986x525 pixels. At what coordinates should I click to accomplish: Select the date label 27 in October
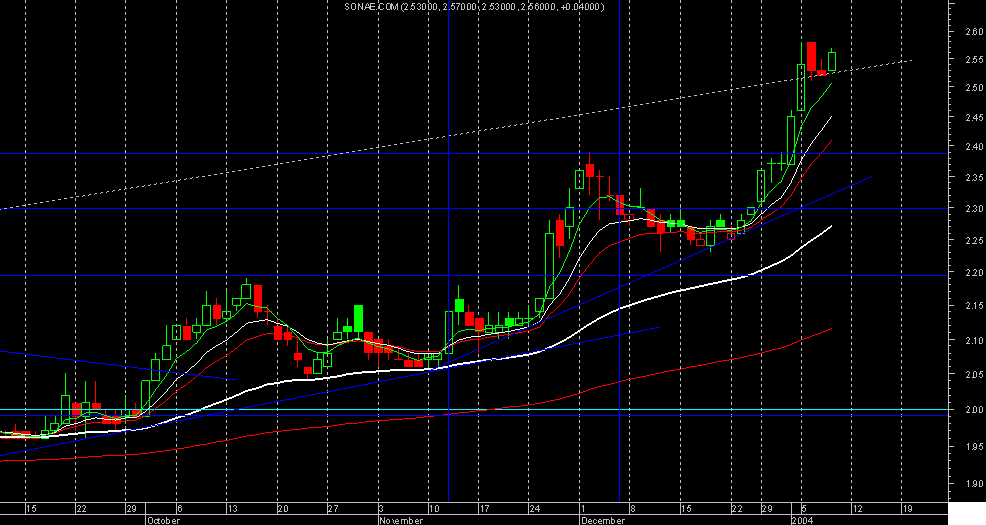(333, 509)
